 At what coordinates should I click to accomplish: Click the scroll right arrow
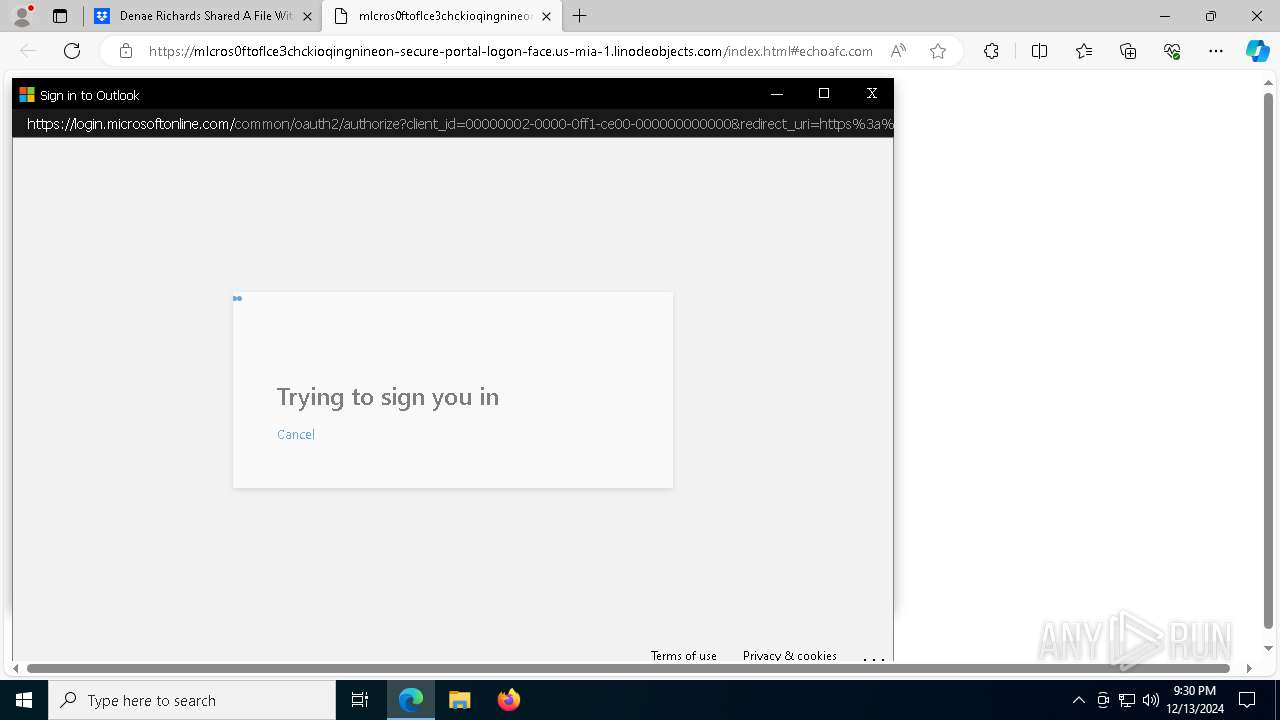pos(1249,668)
